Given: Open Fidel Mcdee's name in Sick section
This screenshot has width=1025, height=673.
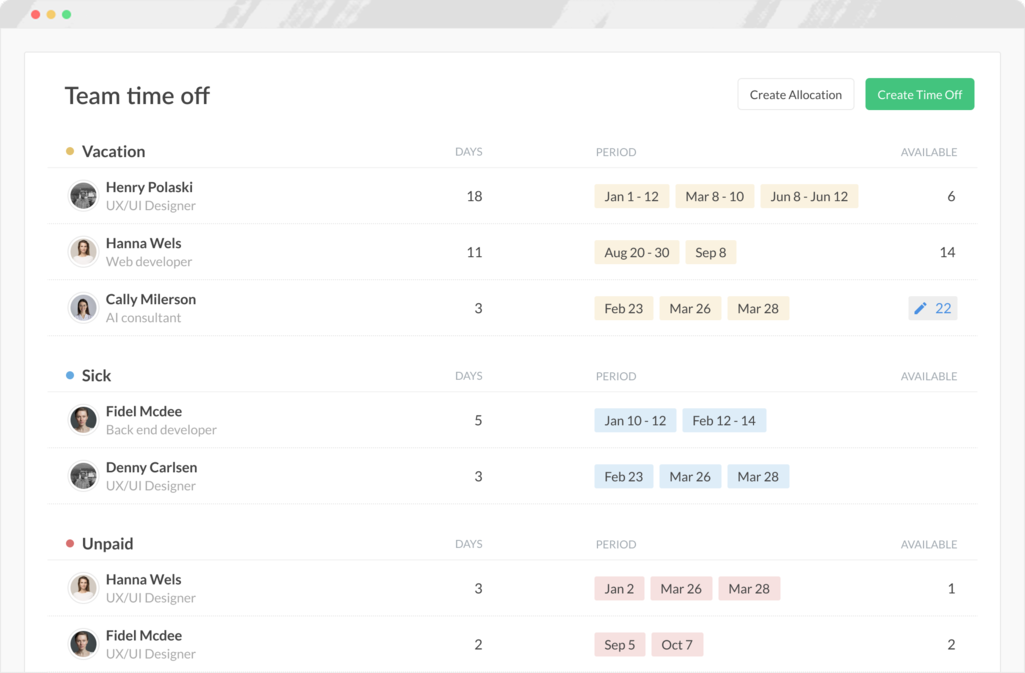Looking at the screenshot, I should [144, 411].
